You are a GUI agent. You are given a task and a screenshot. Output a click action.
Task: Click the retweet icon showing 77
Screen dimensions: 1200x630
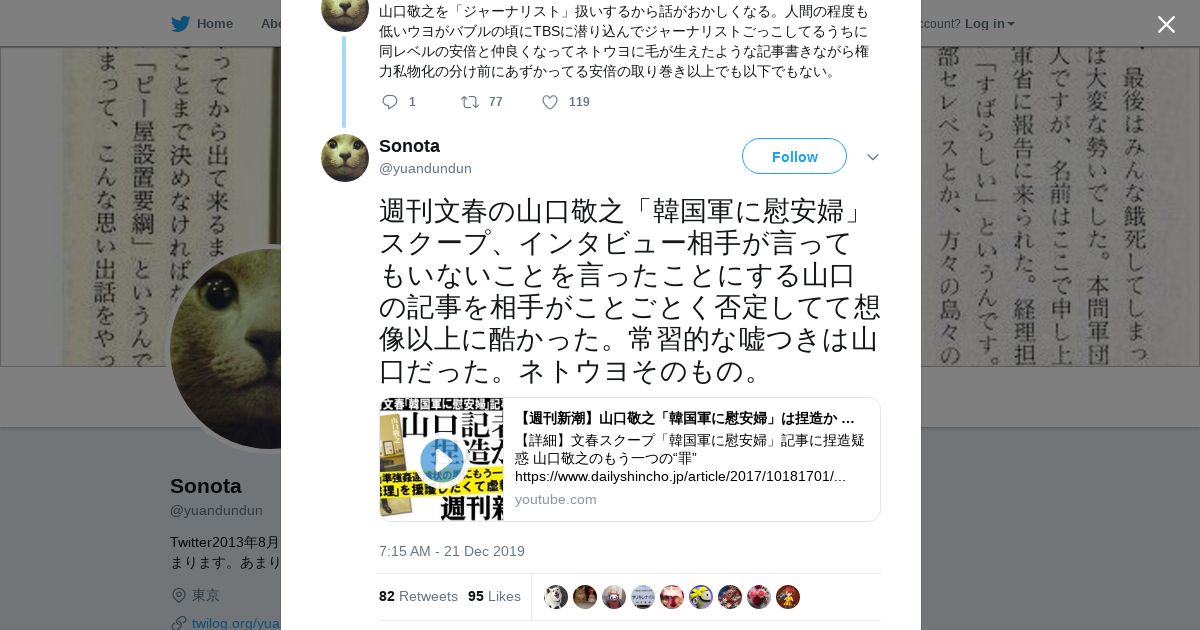(x=470, y=102)
